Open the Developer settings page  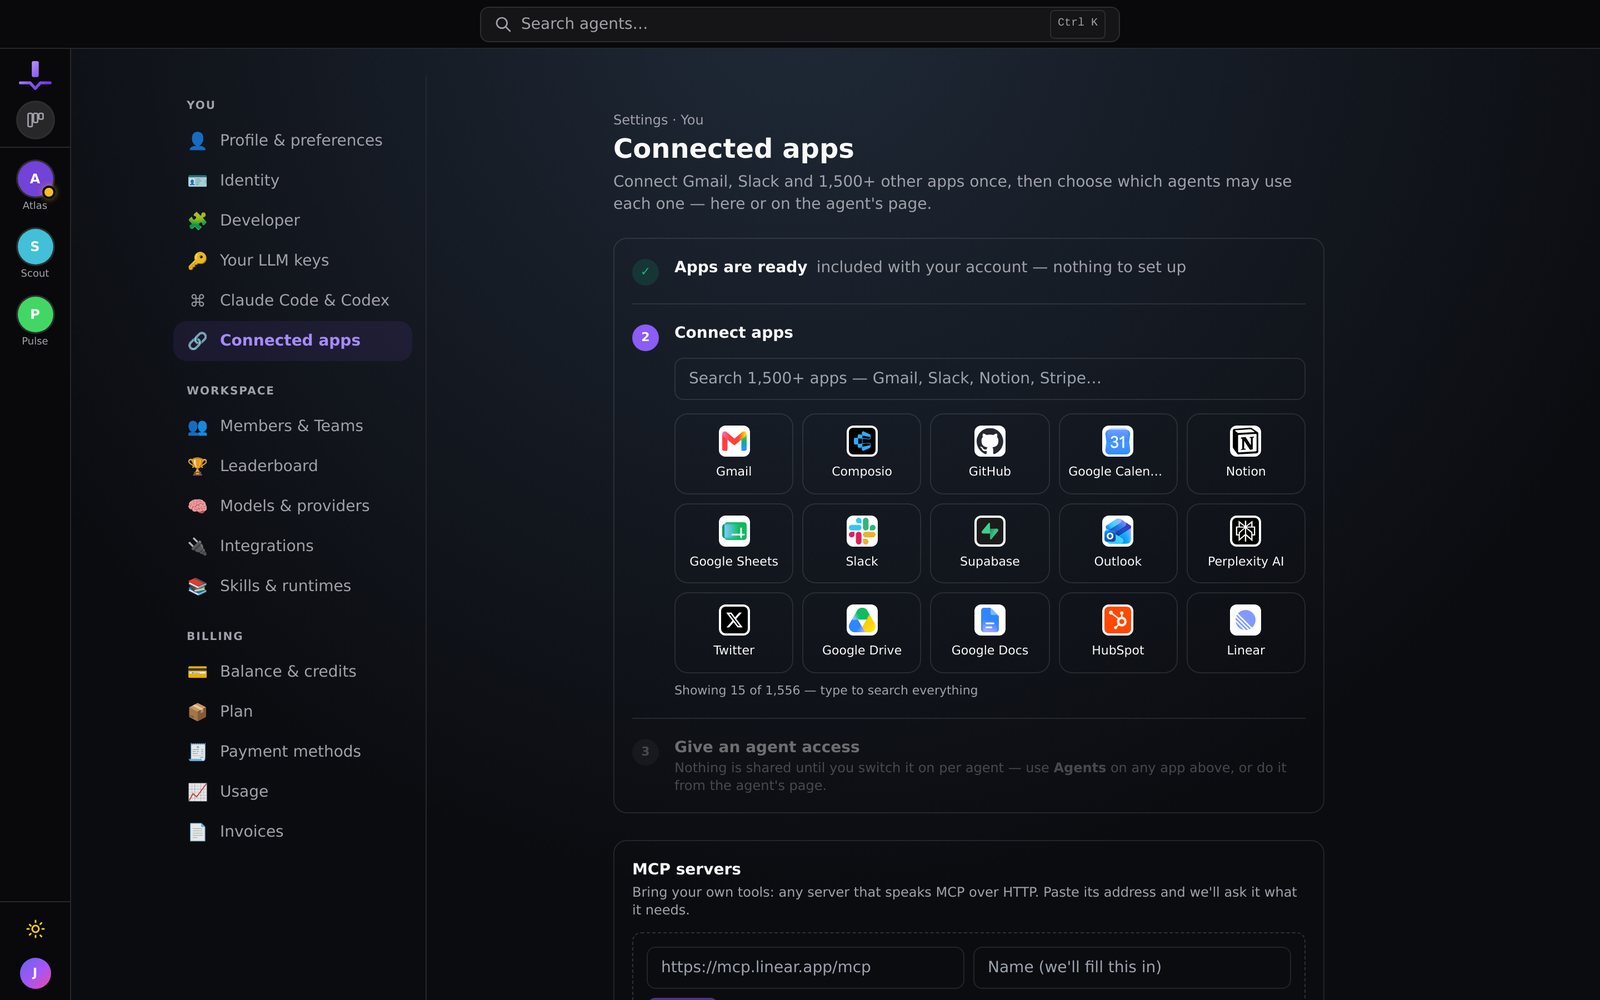[x=292, y=221]
